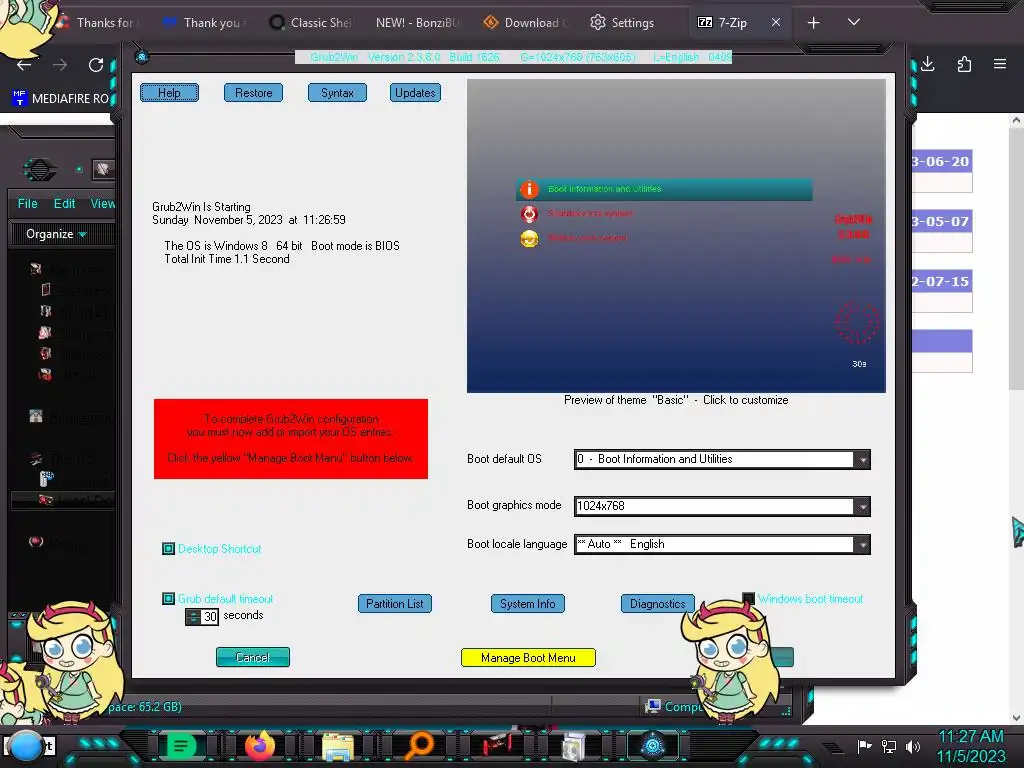Click the Basic theme preview to customize

click(x=676, y=236)
